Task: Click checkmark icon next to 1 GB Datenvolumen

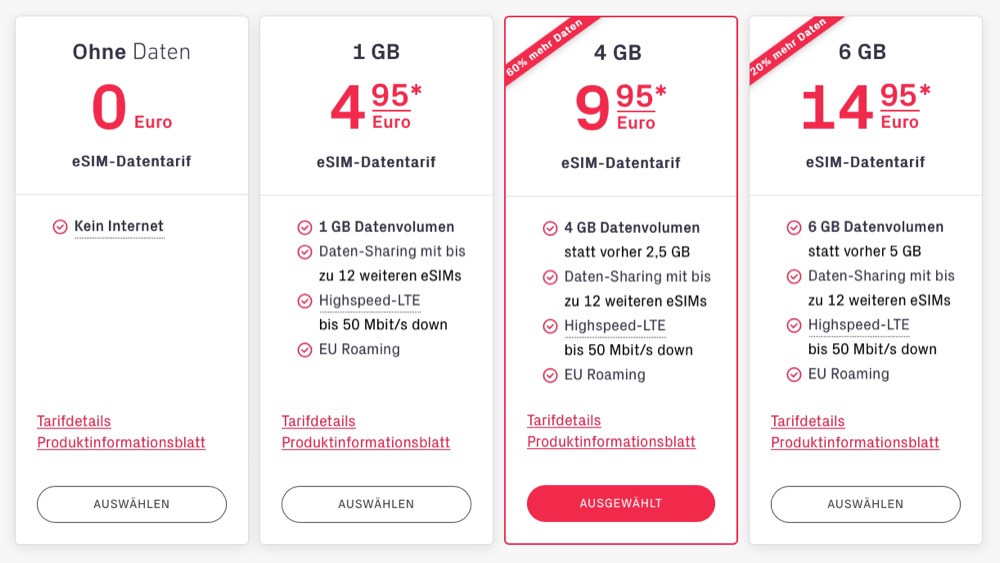Action: 305,227
